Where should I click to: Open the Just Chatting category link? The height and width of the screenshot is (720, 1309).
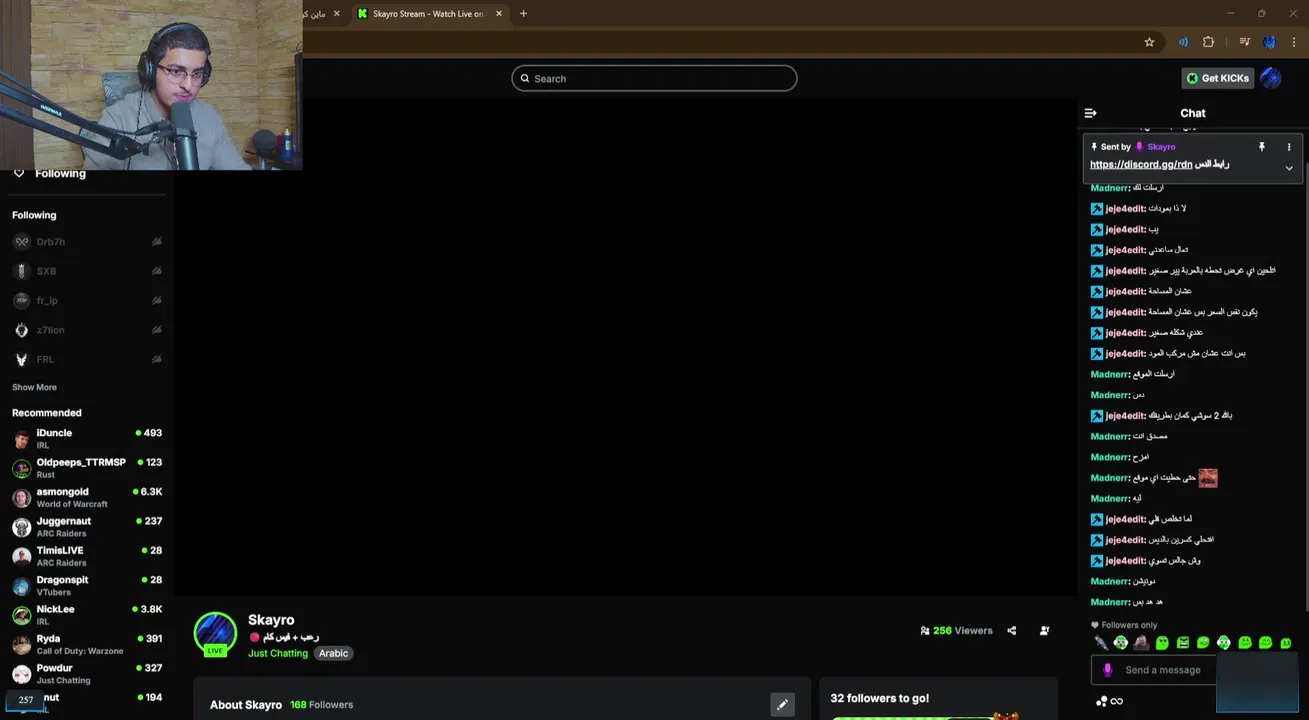coord(278,653)
